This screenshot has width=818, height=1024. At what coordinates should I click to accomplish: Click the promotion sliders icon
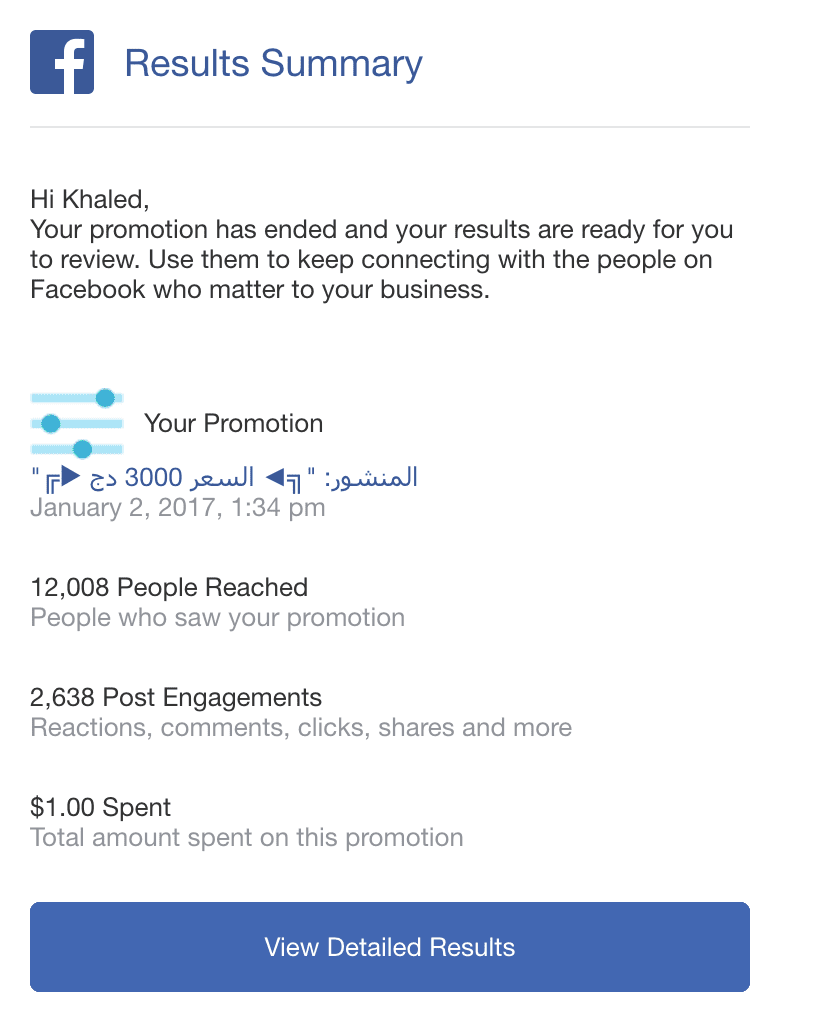point(77,423)
